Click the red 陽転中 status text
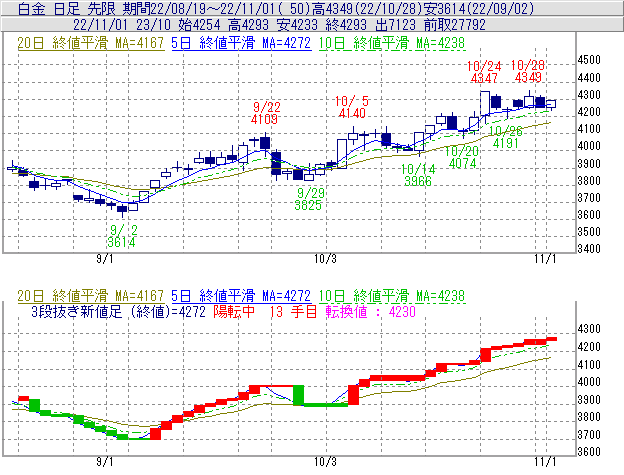Image resolution: width=624 pixels, height=475 pixels. tap(234, 311)
